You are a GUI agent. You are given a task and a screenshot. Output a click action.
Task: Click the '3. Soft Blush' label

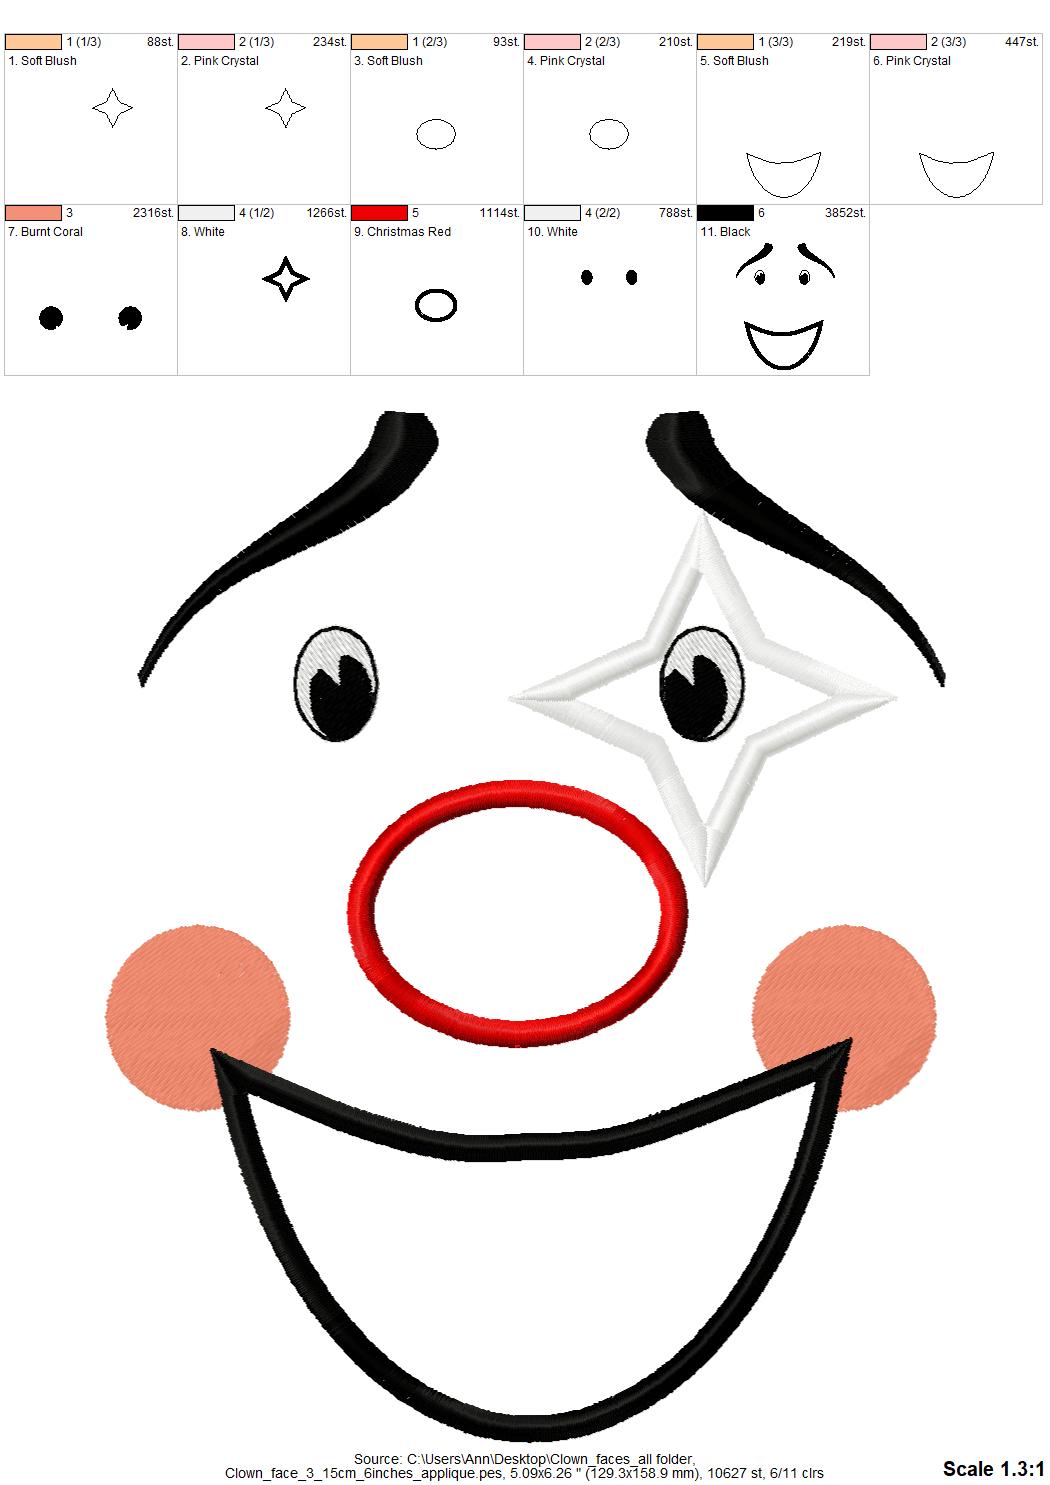[x=388, y=61]
